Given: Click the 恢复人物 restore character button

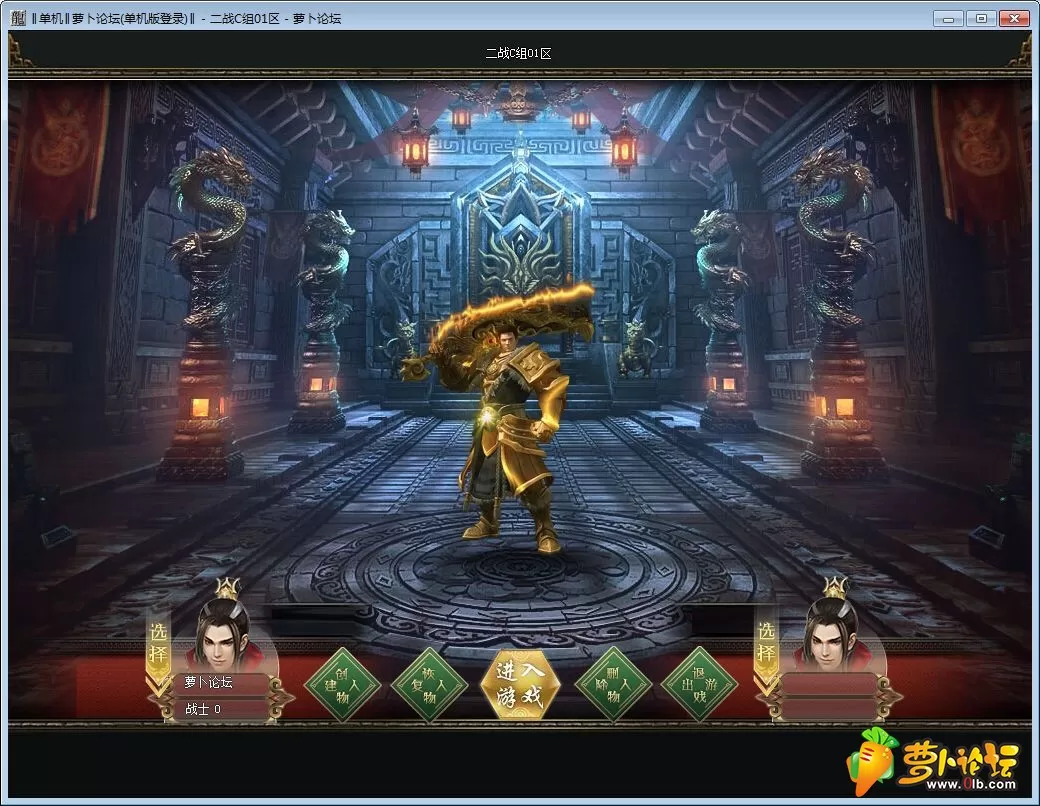Looking at the screenshot, I should pos(429,685).
